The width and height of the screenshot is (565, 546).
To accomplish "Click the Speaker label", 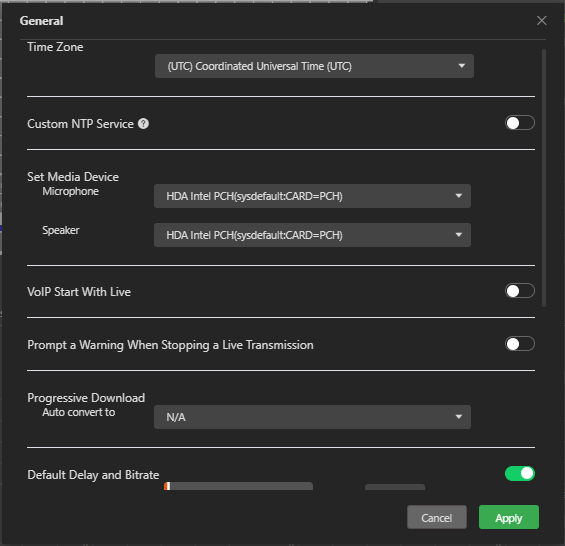I will tap(61, 230).
